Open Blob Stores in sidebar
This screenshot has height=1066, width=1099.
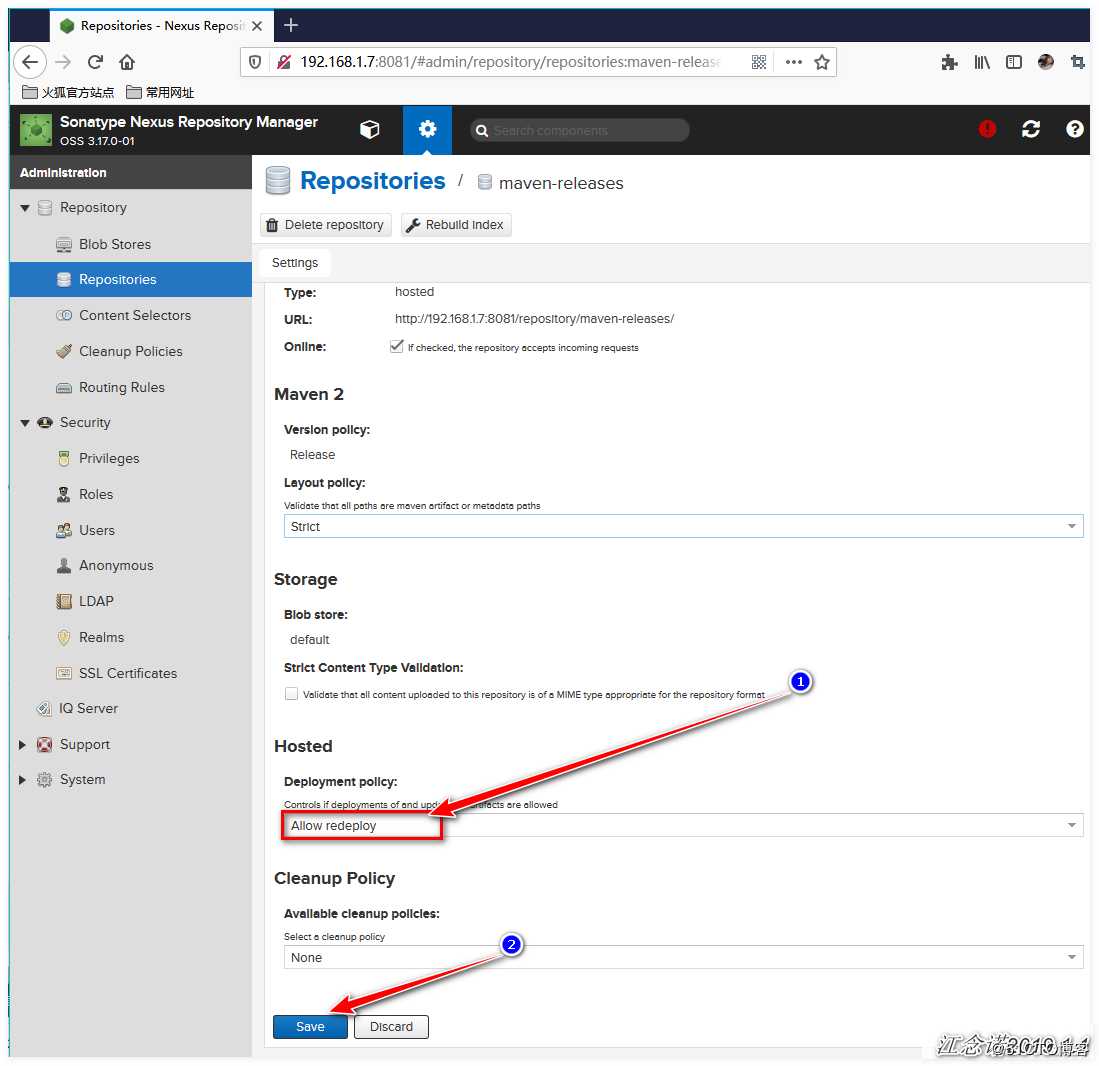115,244
